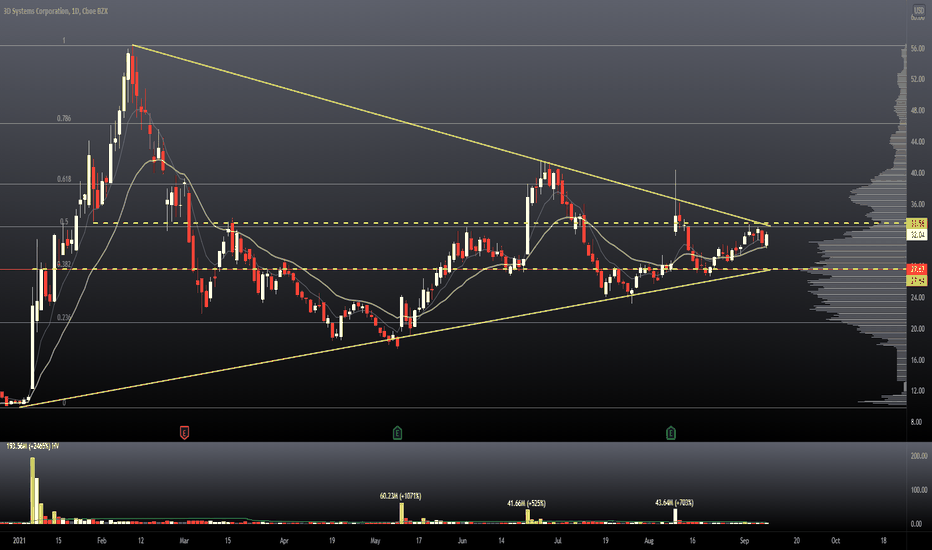This screenshot has width=932, height=550.
Task: Click the 24.00 price axis label
Action: point(917,297)
